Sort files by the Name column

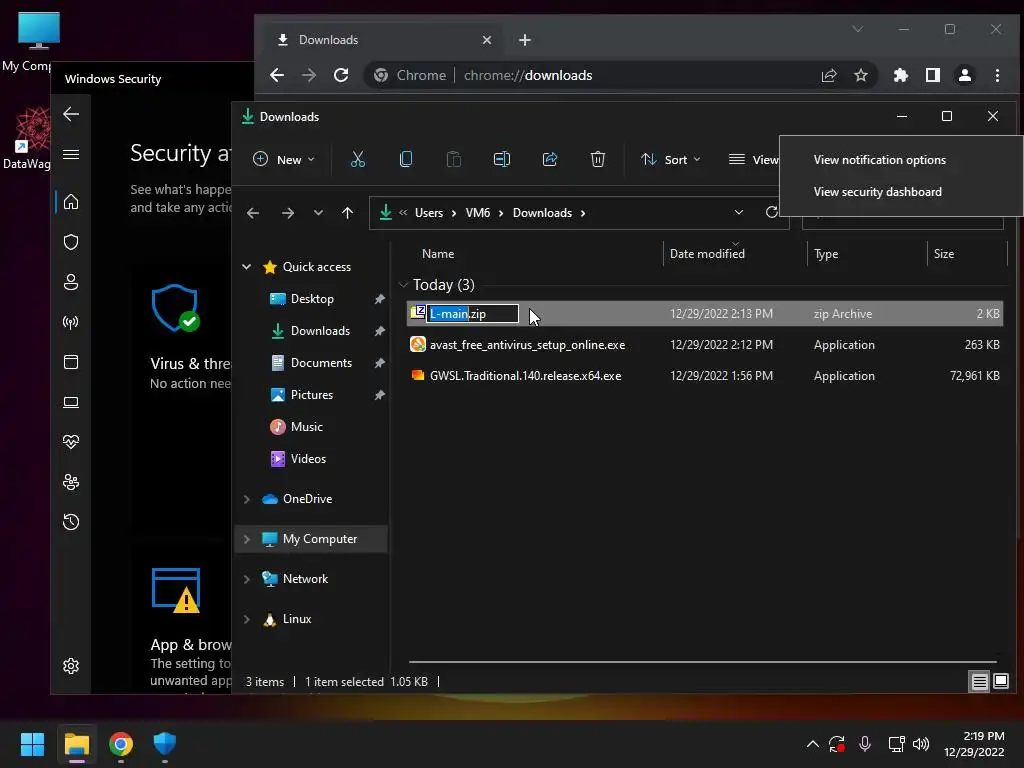pyautogui.click(x=438, y=254)
